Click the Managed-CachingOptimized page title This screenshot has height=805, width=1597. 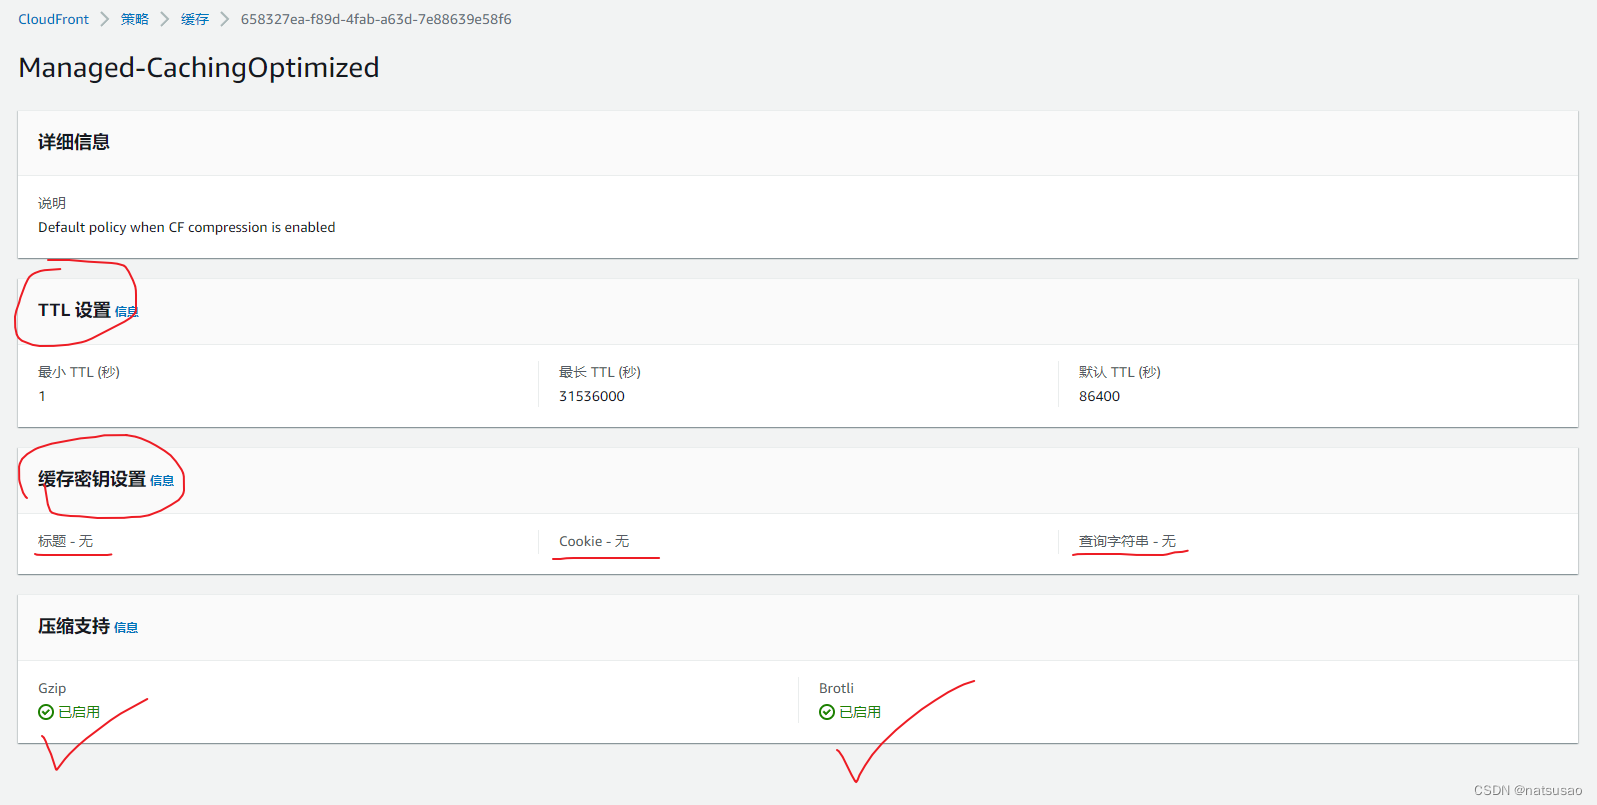coord(199,67)
